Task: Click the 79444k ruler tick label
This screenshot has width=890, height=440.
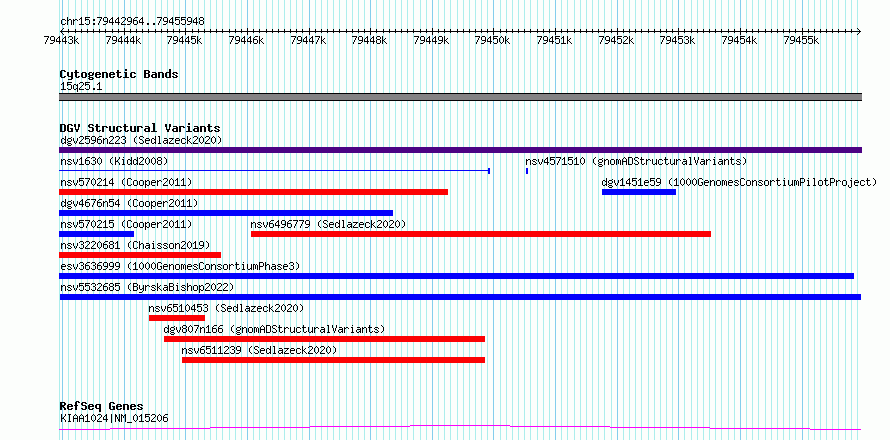Action: (123, 40)
